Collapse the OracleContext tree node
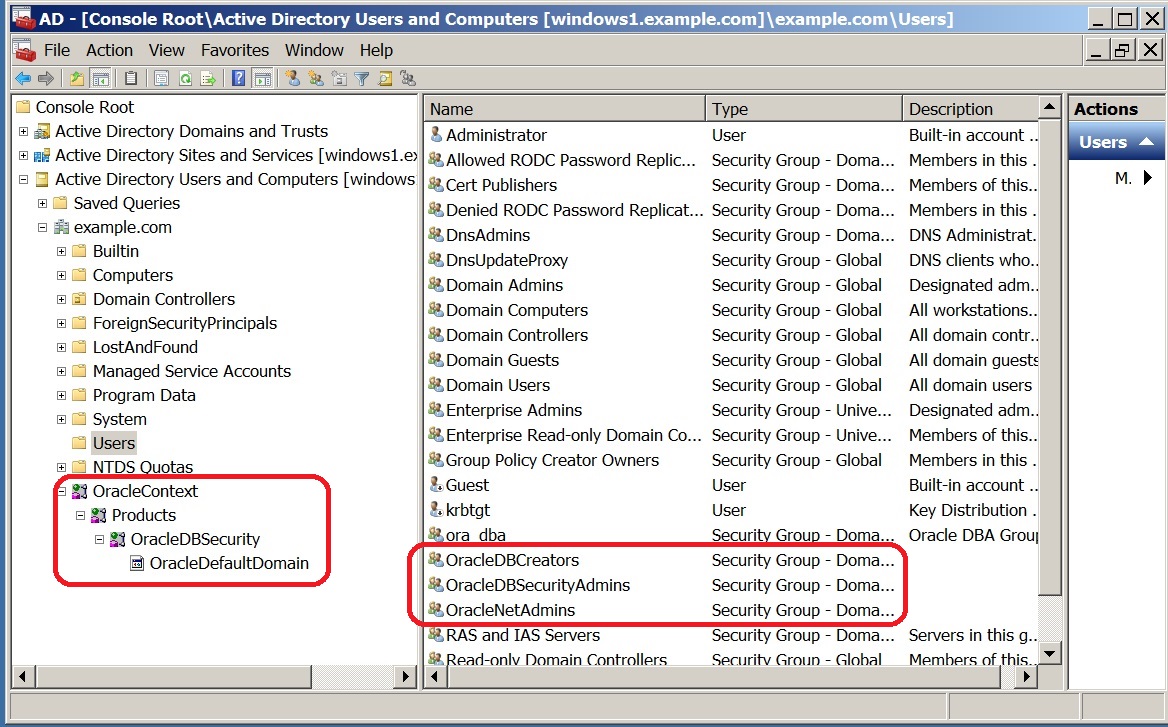The width and height of the screenshot is (1168, 727). coord(62,491)
